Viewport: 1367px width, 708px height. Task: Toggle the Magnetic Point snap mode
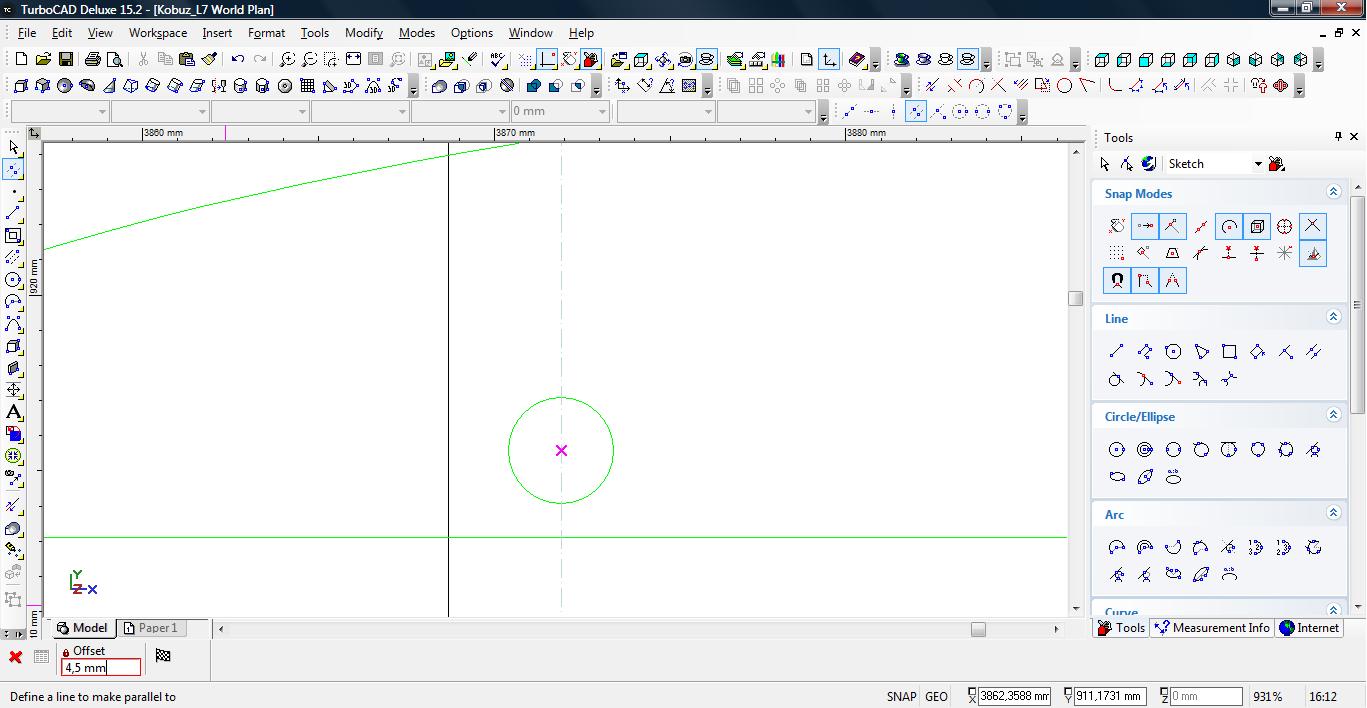1117,281
